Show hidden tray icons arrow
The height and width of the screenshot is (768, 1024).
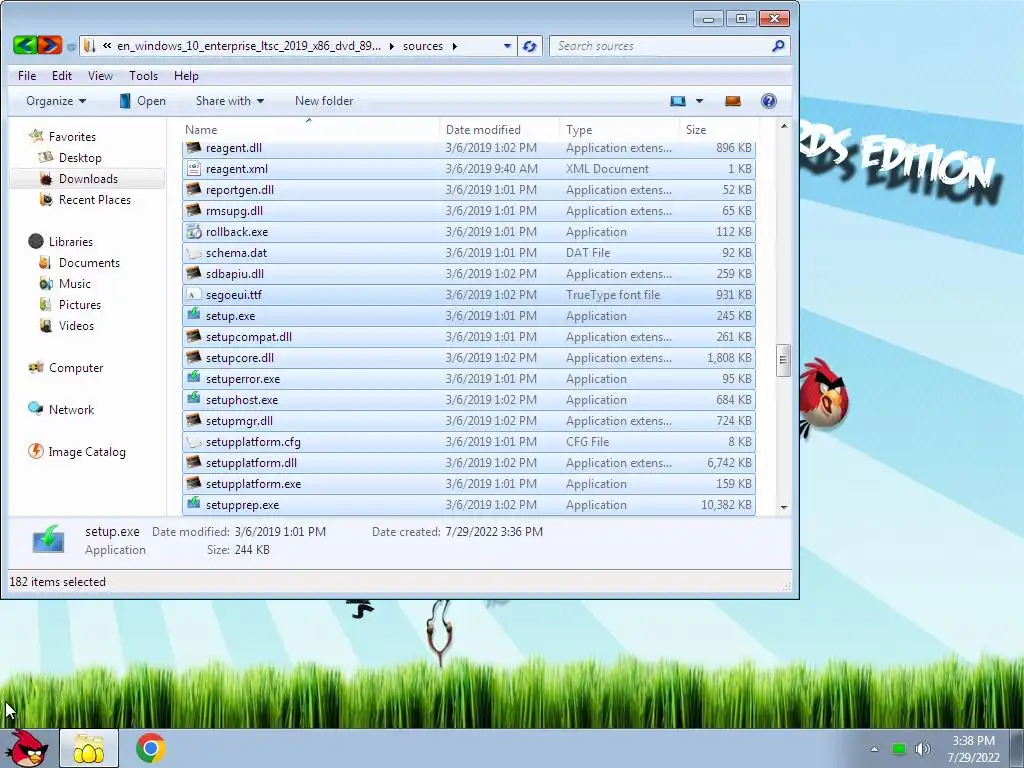point(874,749)
